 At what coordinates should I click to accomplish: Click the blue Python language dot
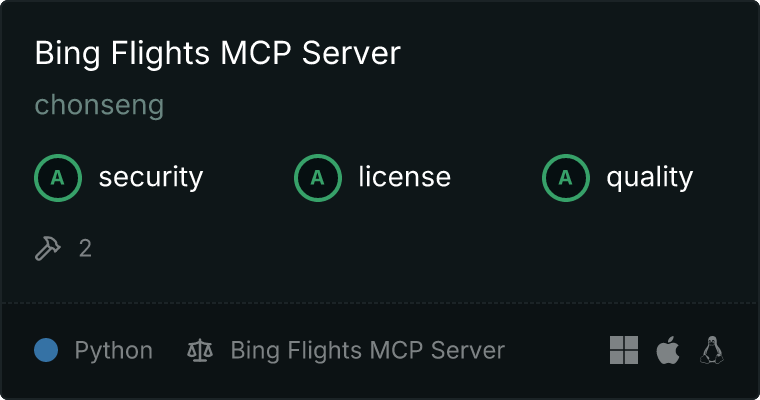pos(46,350)
